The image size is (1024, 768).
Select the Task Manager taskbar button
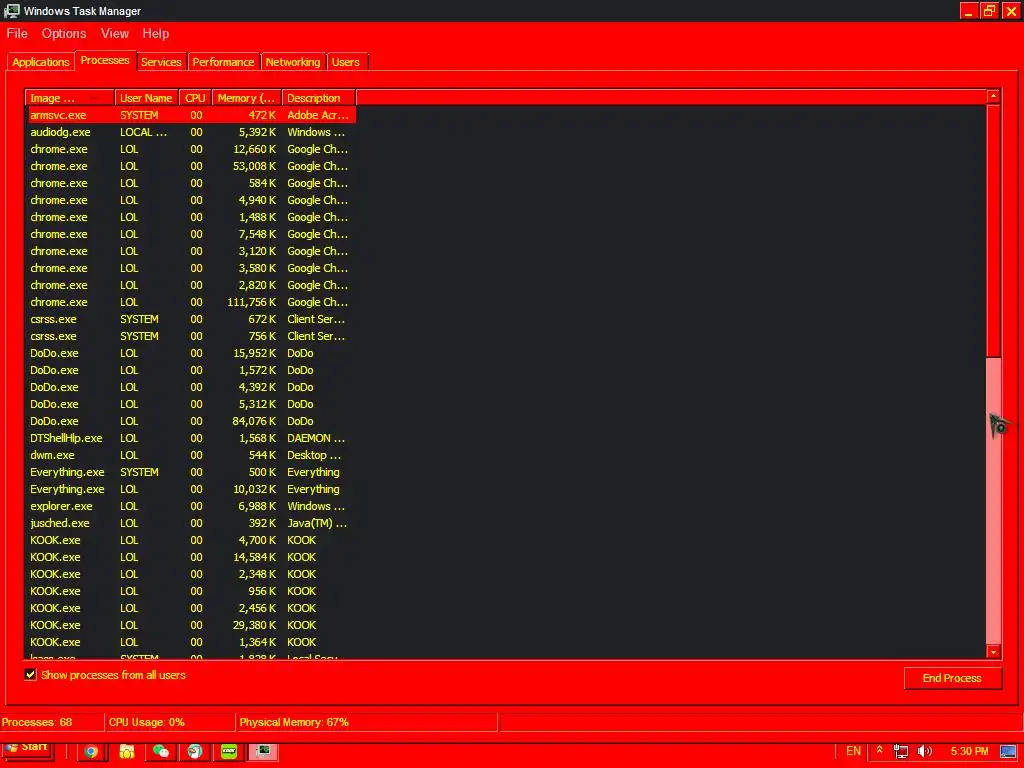[x=263, y=752]
